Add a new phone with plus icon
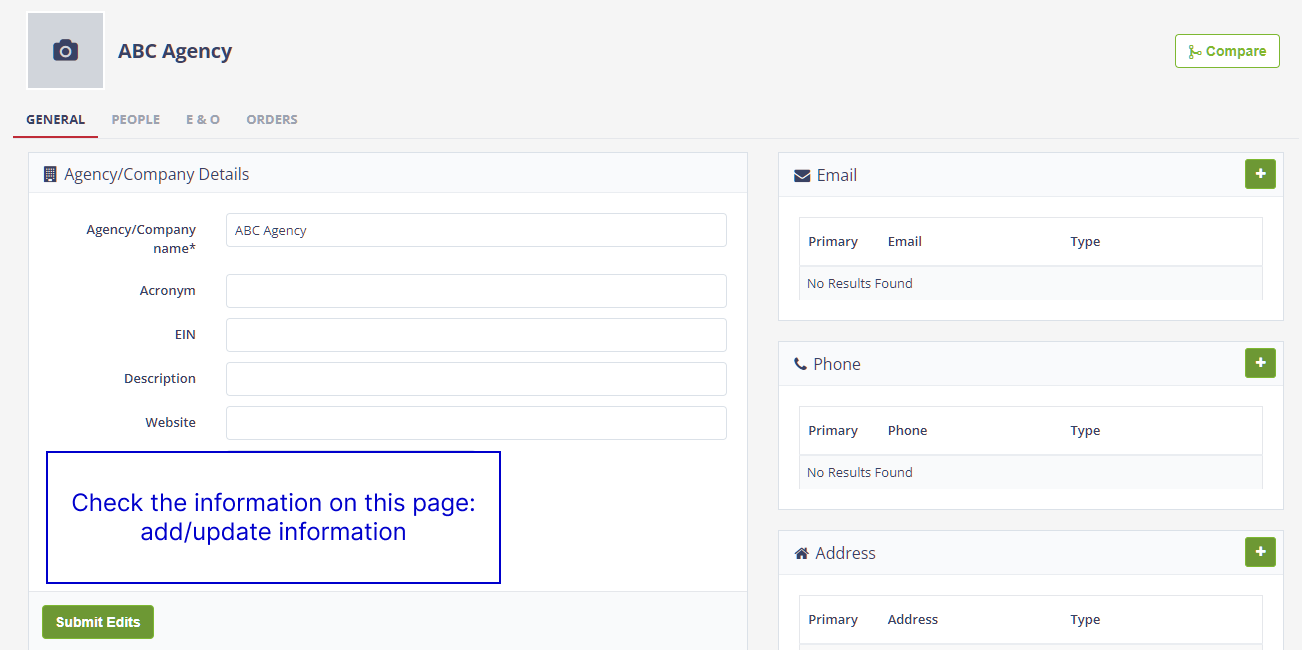The height and width of the screenshot is (650, 1302). pyautogui.click(x=1260, y=363)
